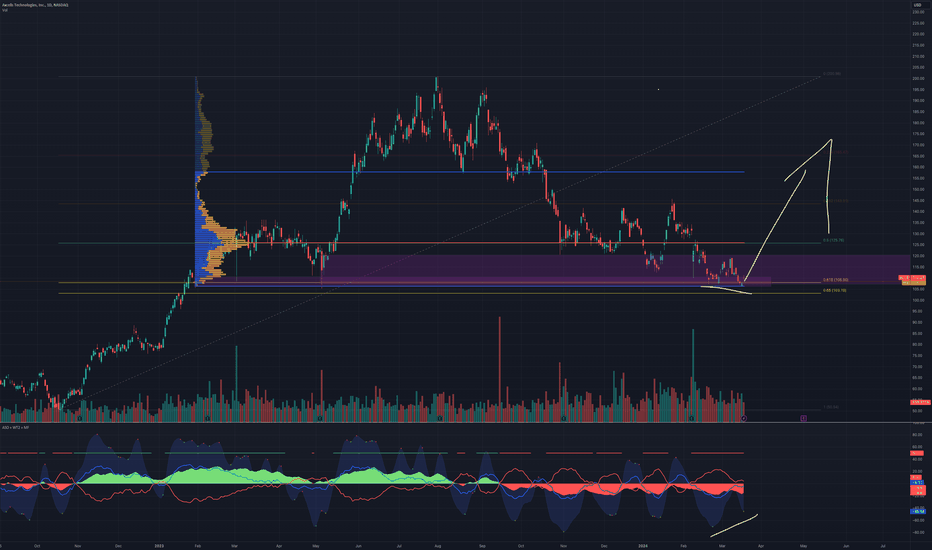932x550 pixels.
Task: Select the 0.5 (125.76) Fibonacci level label
Action: coord(833,240)
